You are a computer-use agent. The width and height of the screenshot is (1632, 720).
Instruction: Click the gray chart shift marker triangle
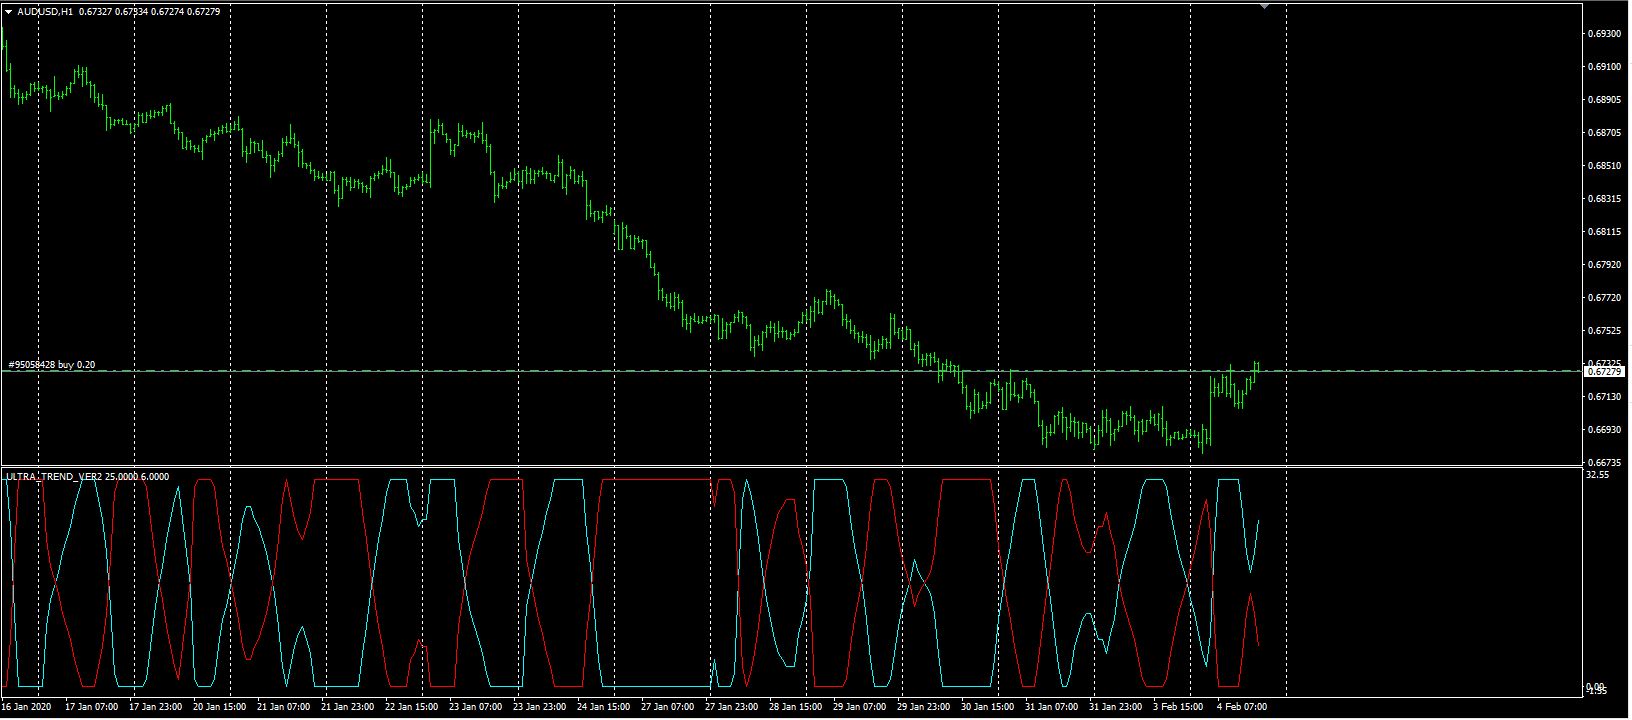tap(1266, 6)
